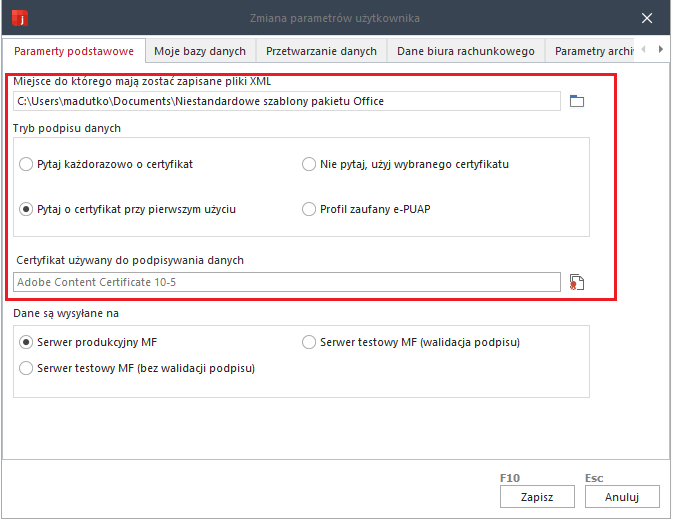
Task: Click the XML files path input field
Action: click(287, 101)
